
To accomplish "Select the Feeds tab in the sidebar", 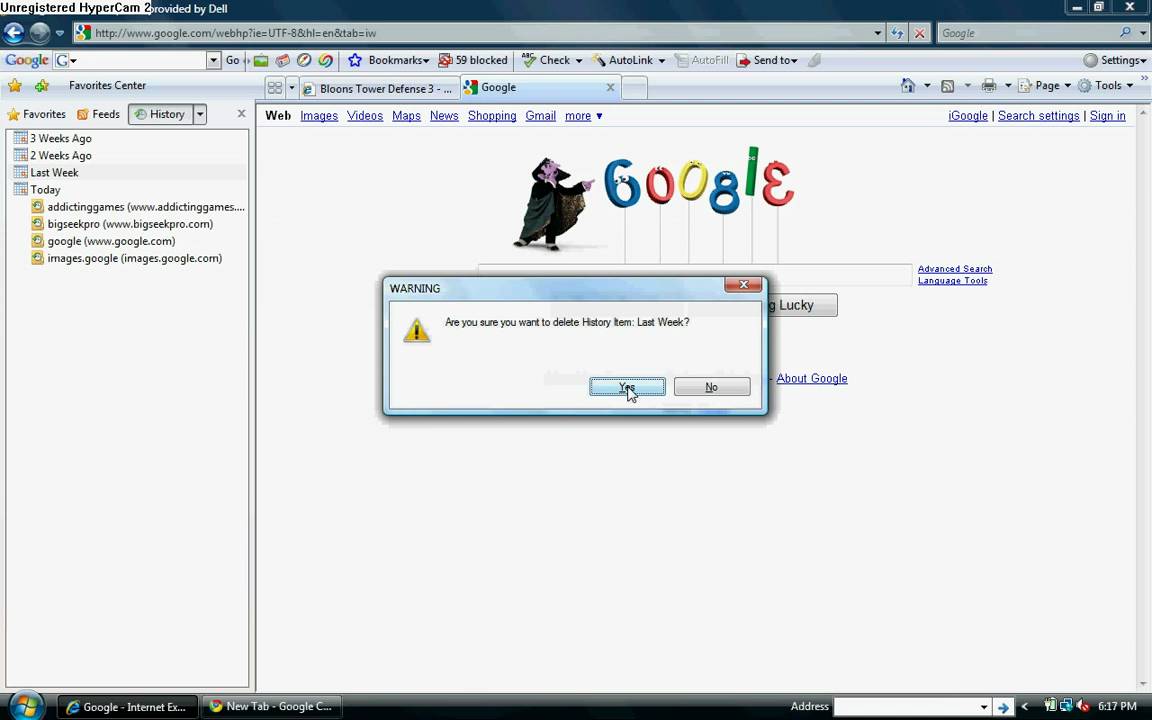I will click(98, 114).
